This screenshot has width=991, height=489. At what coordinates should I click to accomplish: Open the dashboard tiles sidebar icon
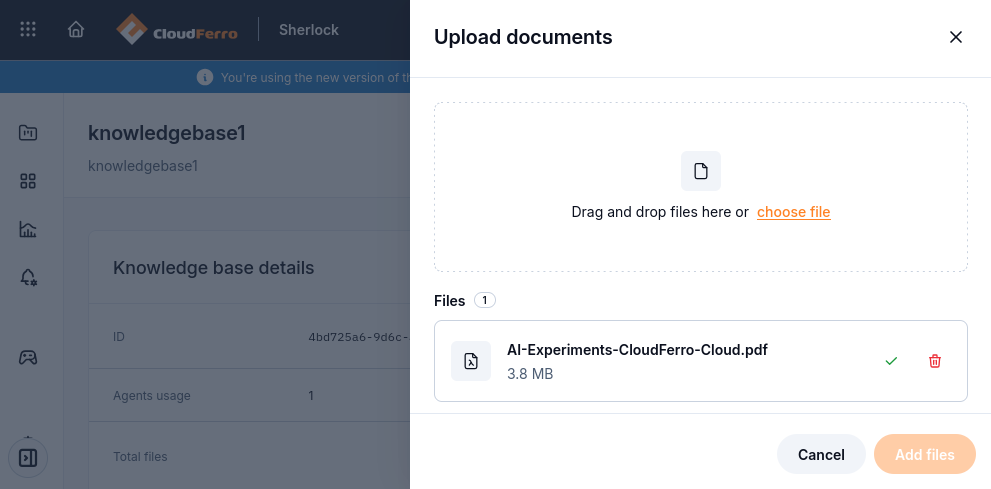tap(28, 181)
